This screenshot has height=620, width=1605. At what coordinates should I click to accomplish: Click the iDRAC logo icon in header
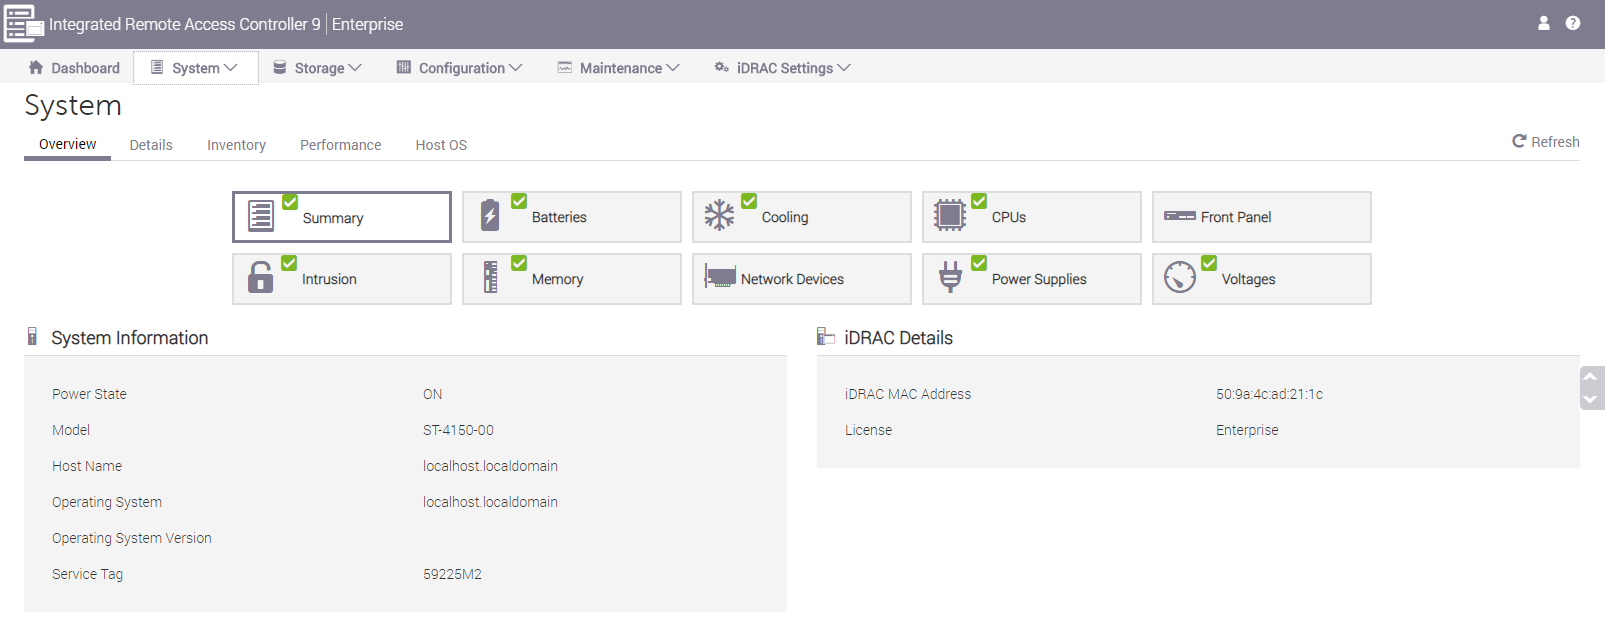pos(23,24)
